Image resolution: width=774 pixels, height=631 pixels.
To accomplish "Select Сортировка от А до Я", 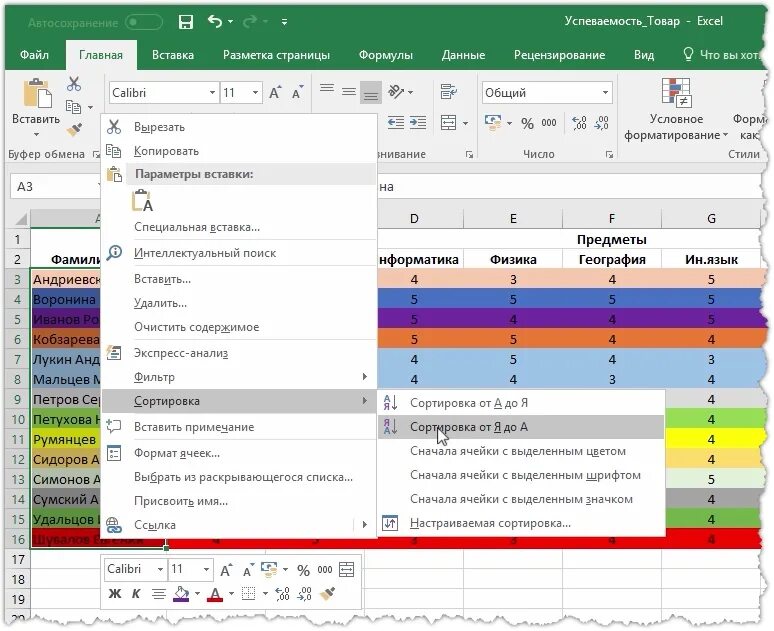I will [521, 403].
